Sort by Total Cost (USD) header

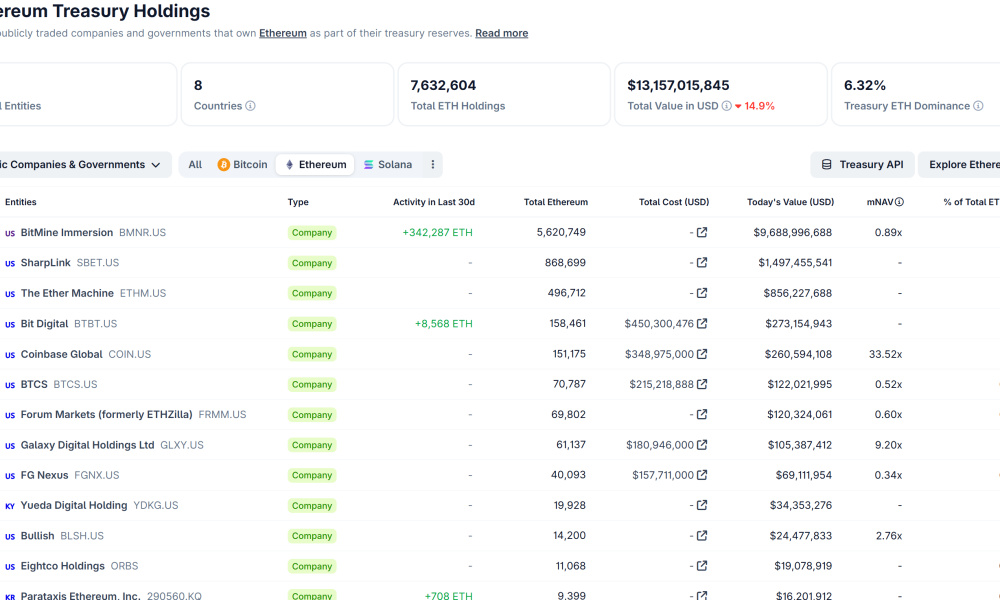[x=673, y=201]
